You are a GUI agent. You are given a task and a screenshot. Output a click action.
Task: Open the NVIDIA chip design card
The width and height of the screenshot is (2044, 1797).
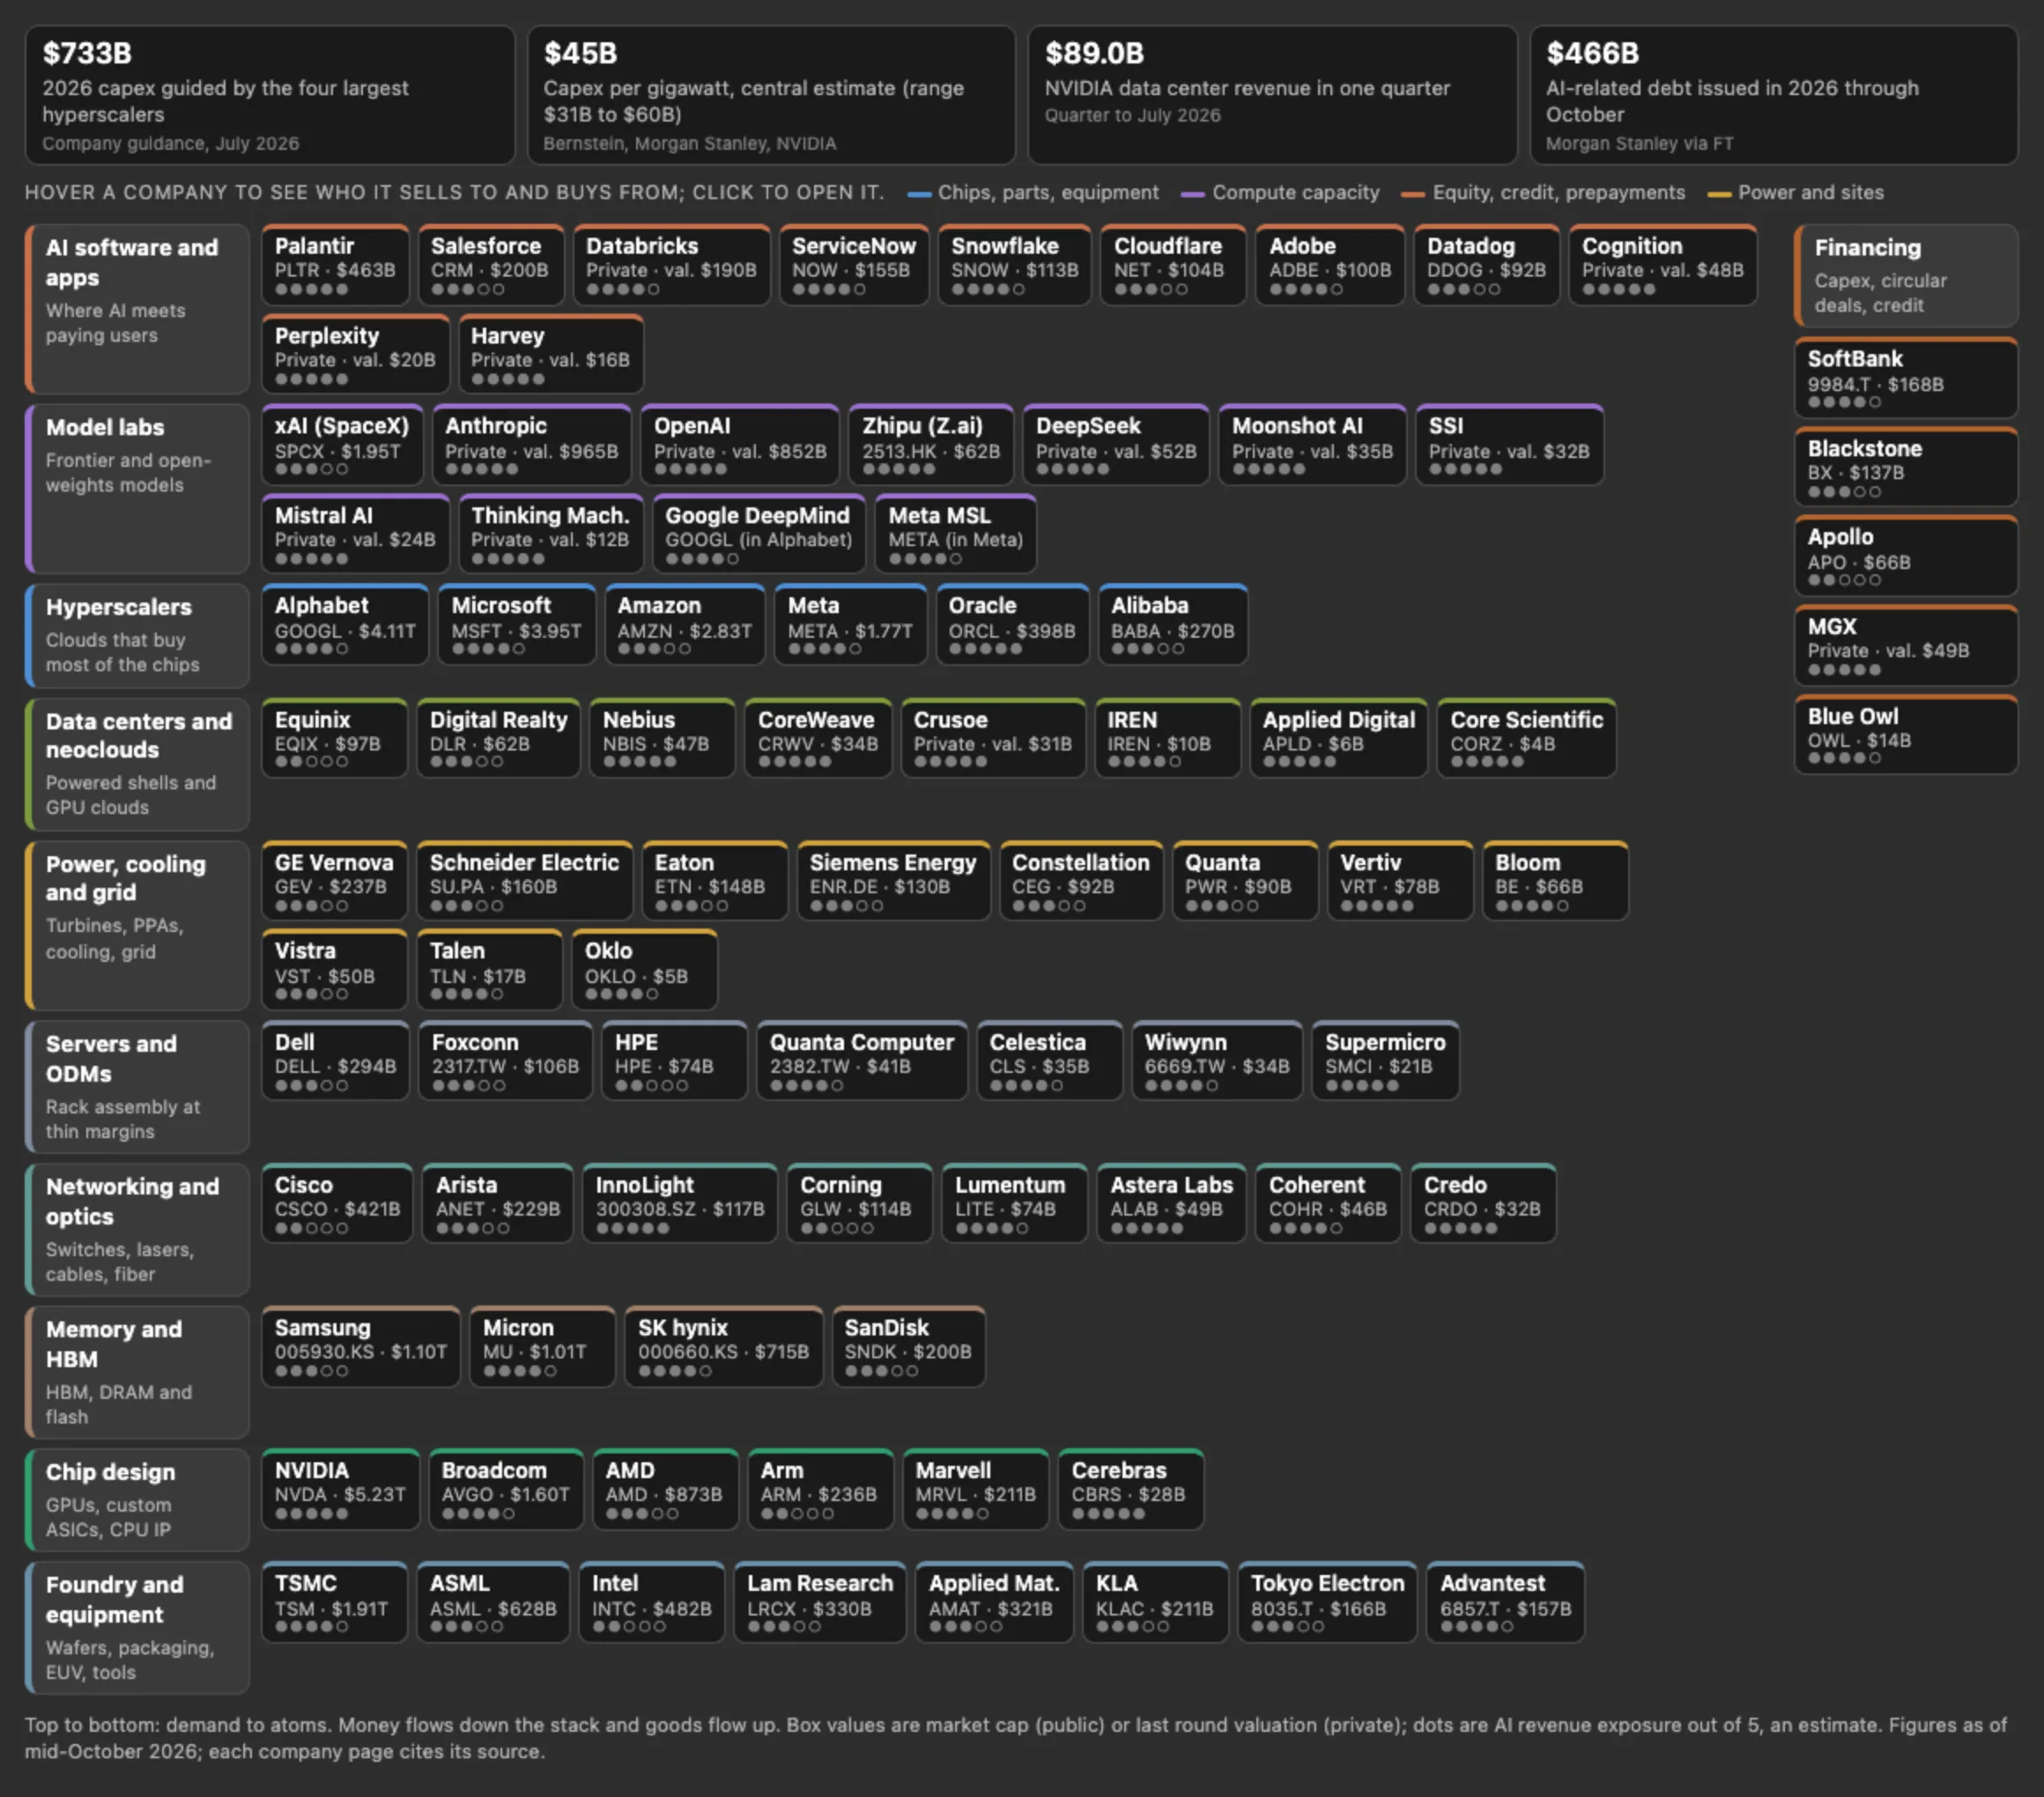point(340,1489)
